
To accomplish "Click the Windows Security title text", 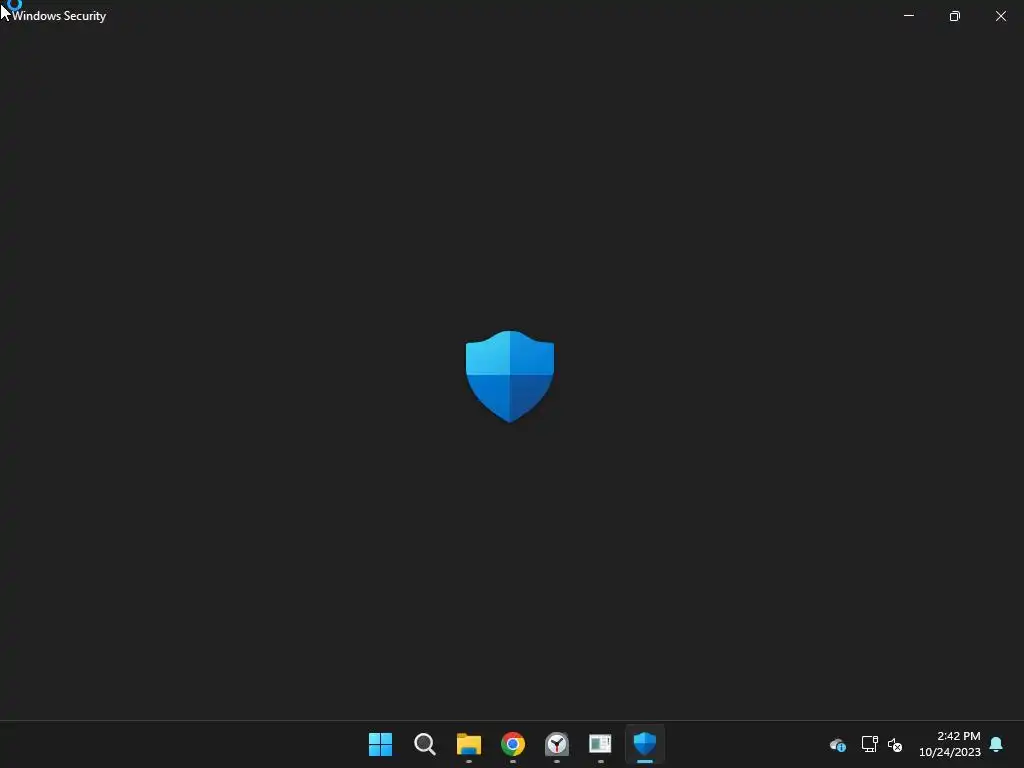I will [x=59, y=16].
